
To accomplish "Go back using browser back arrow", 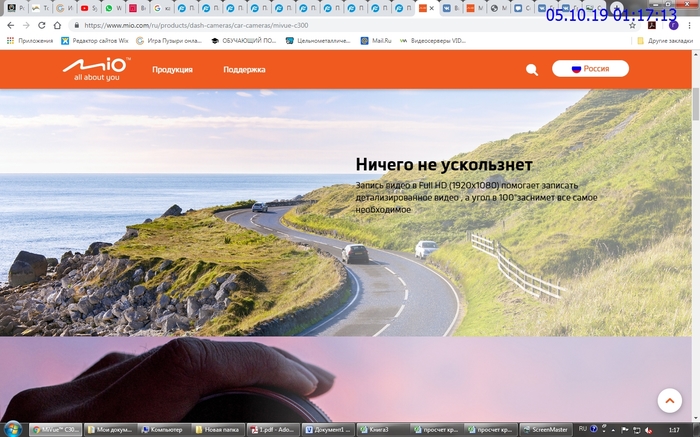I will [11, 25].
